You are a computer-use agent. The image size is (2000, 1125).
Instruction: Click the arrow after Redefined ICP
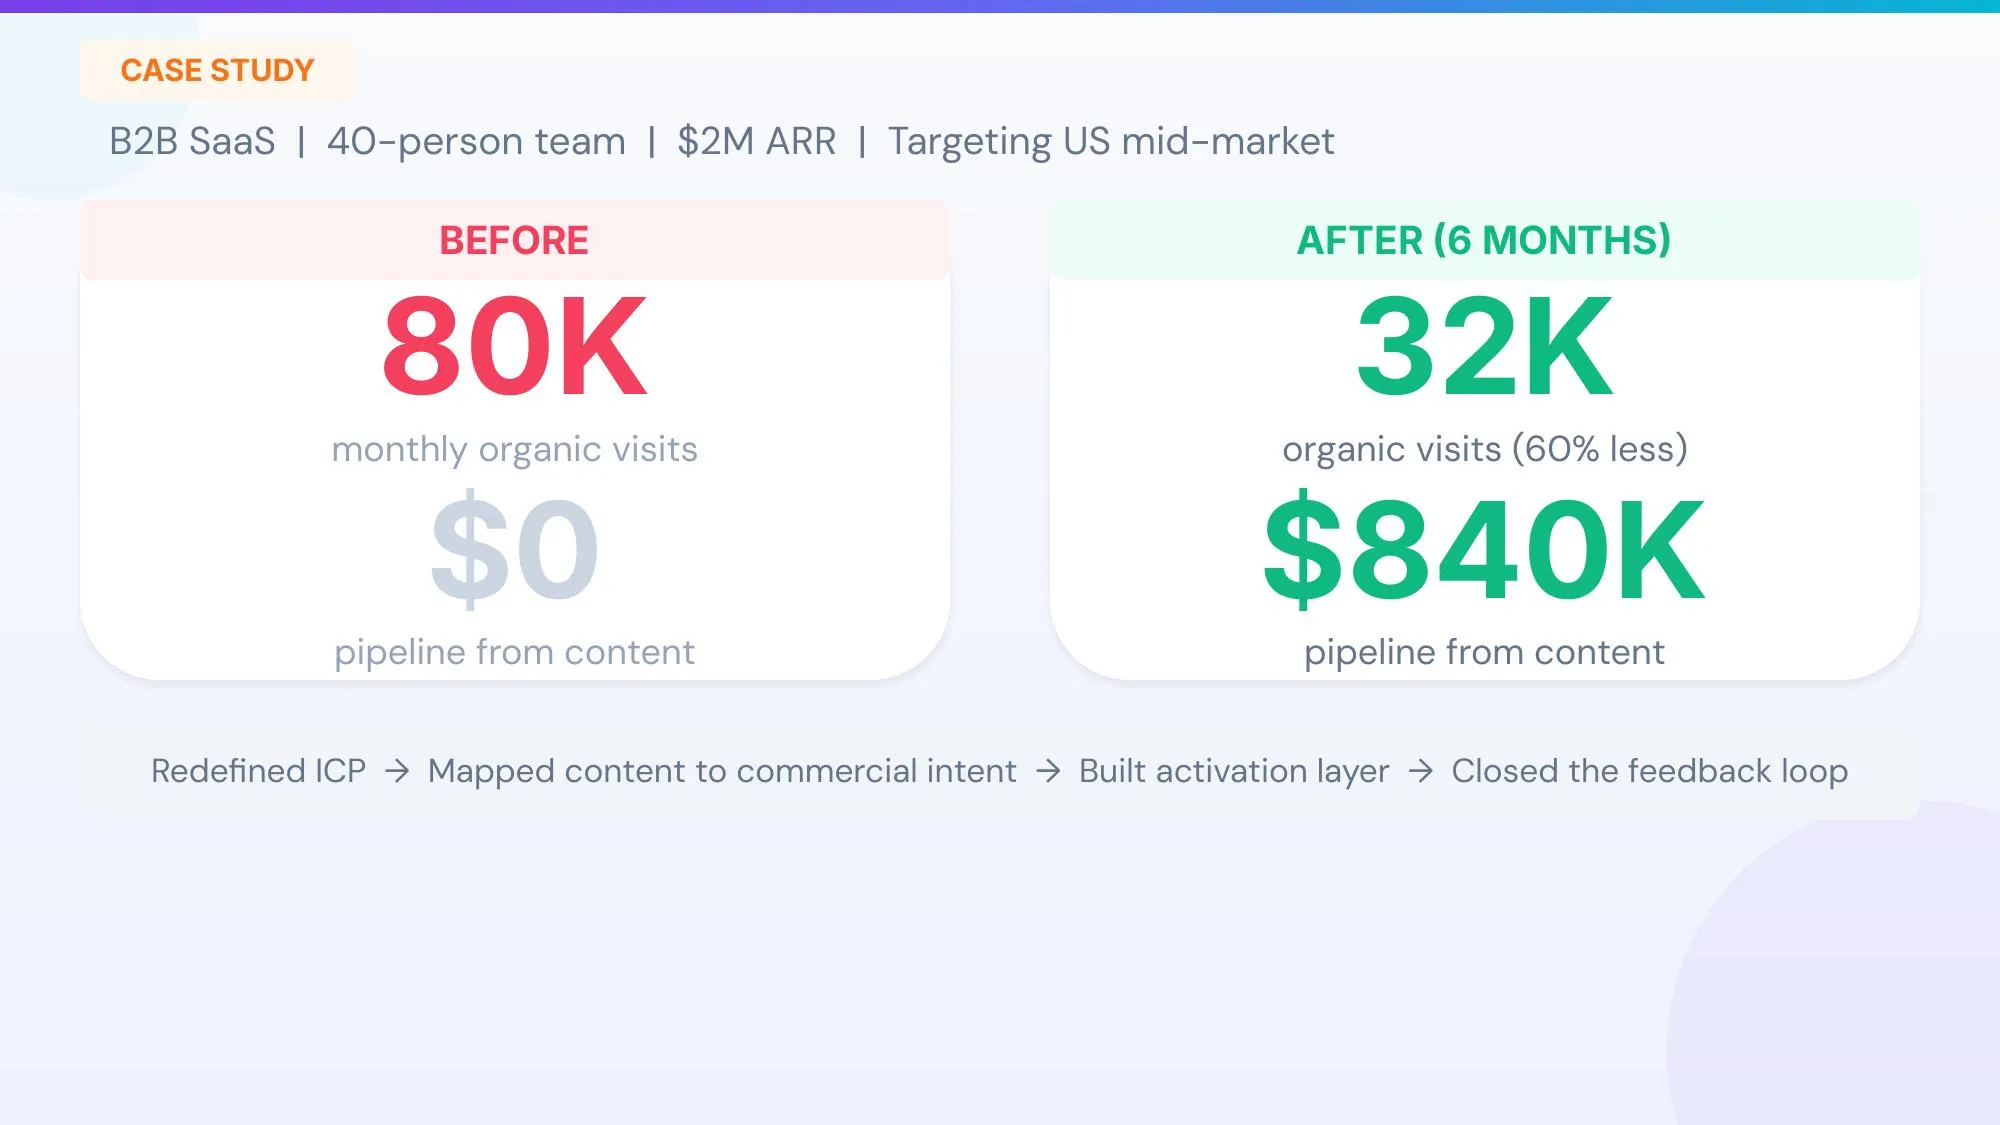pyautogui.click(x=397, y=771)
